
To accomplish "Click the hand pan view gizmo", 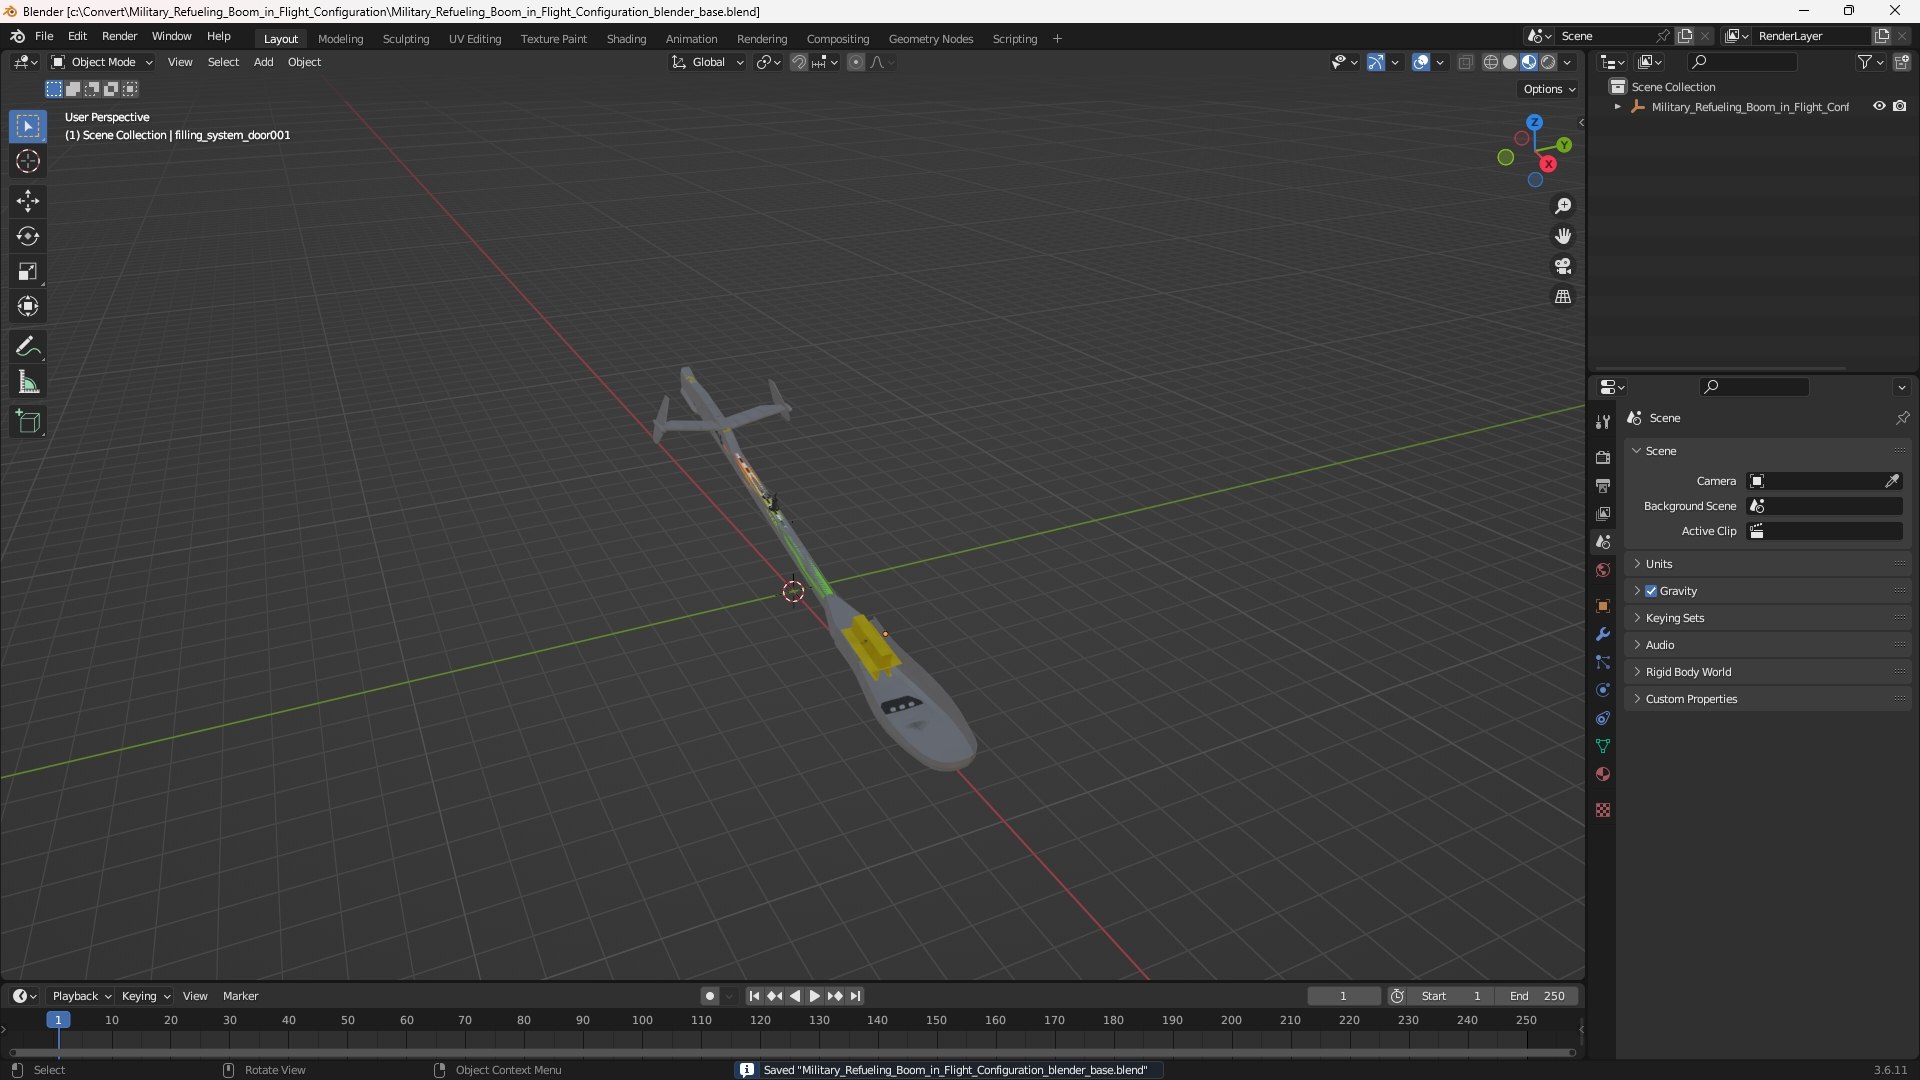I will (1563, 236).
